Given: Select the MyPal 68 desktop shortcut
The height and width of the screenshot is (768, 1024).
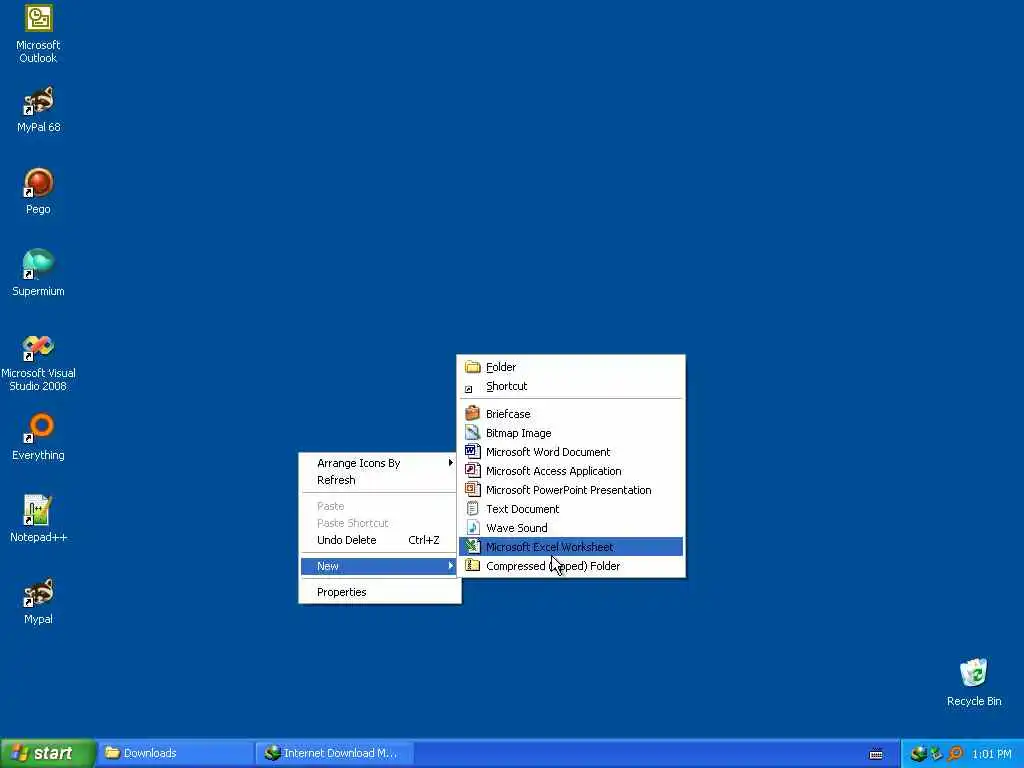Looking at the screenshot, I should [x=38, y=110].
